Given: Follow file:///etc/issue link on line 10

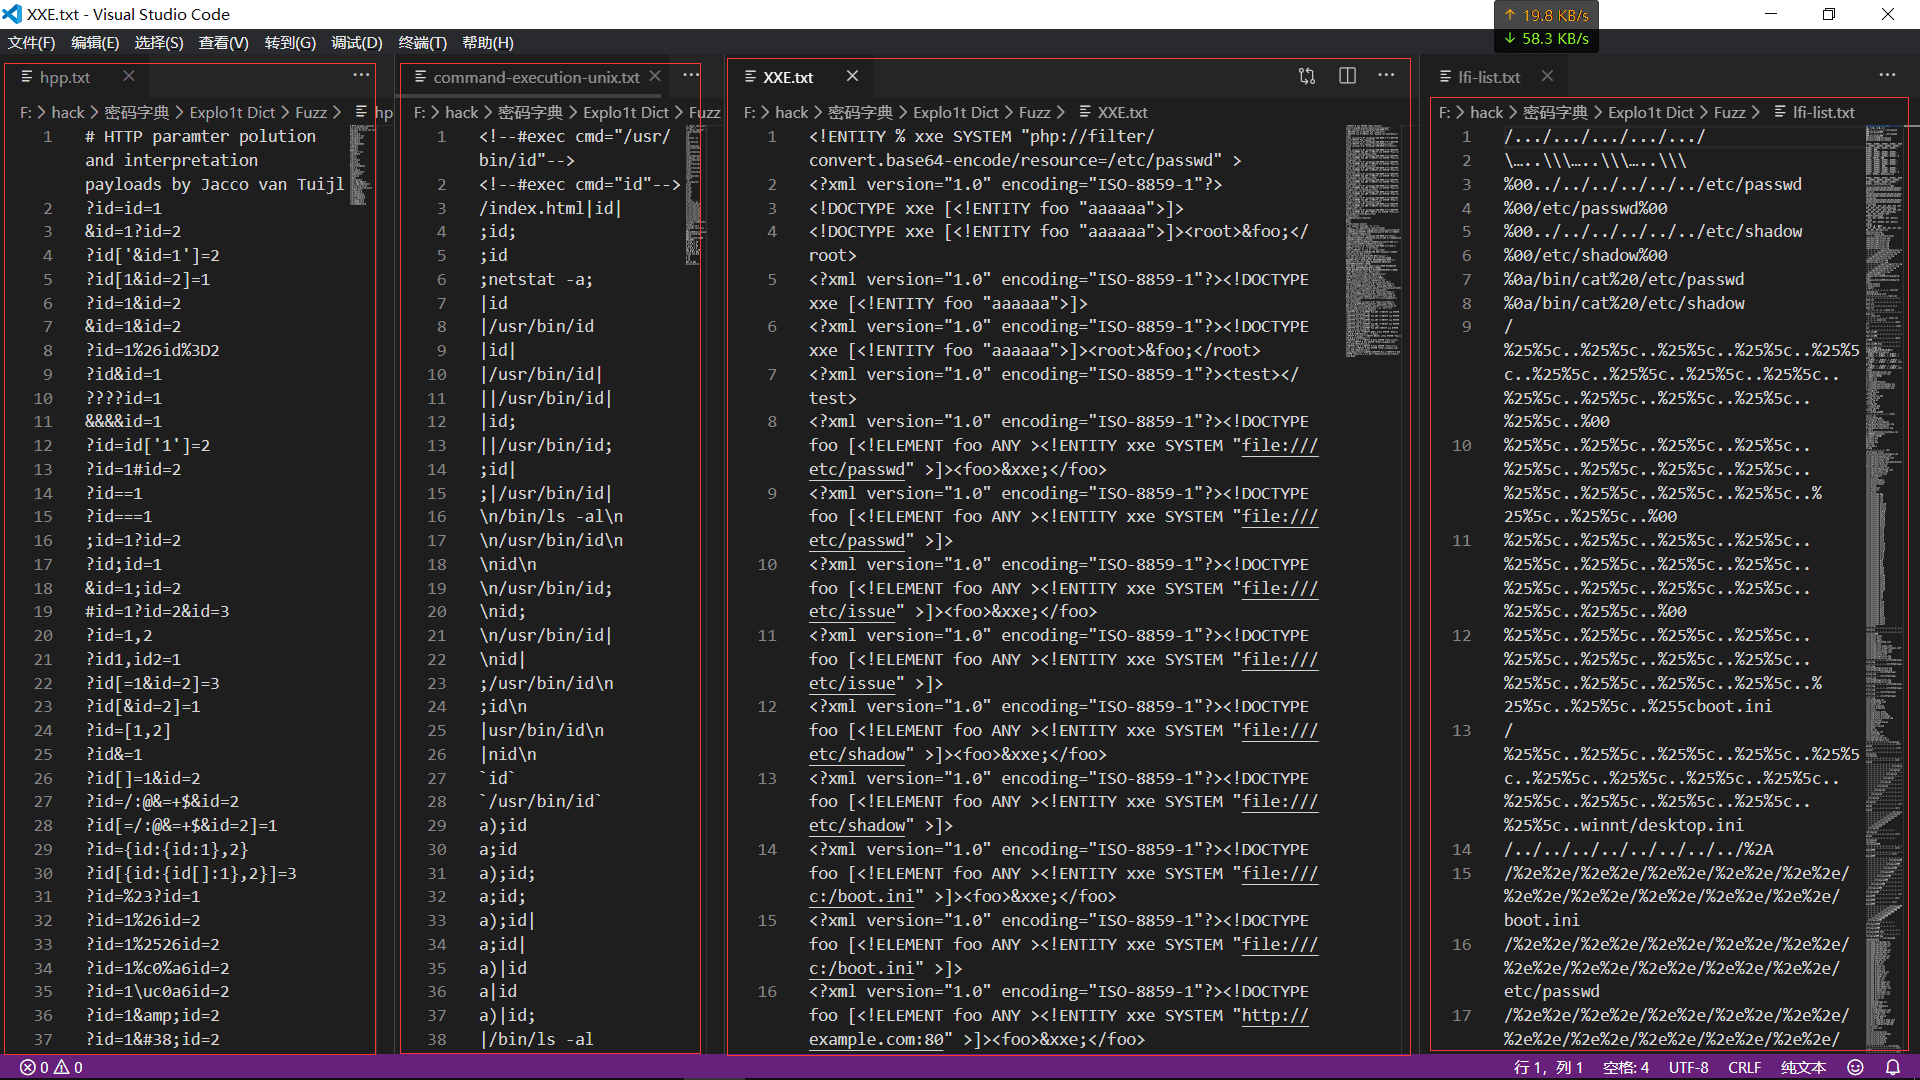Looking at the screenshot, I should tap(1063, 600).
